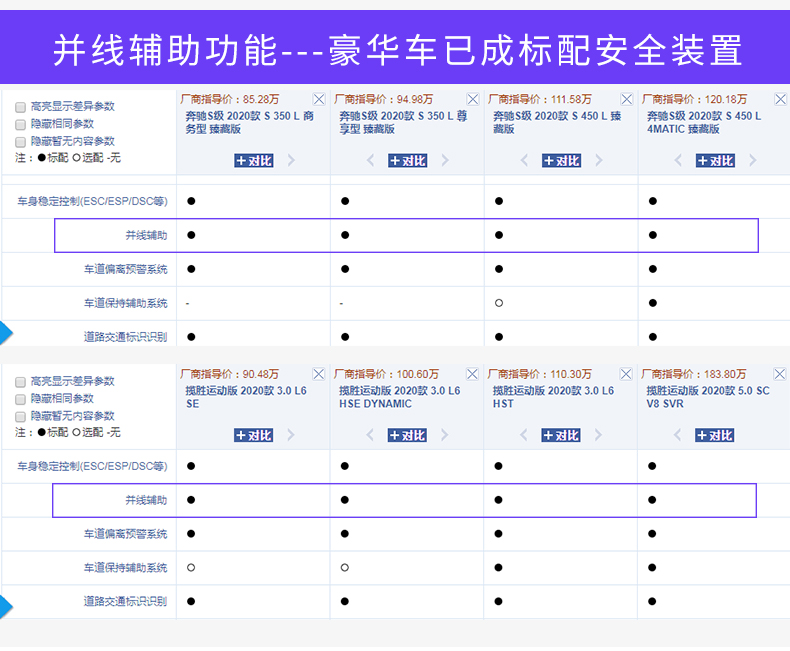The image size is (790, 651).
Task: Tick 隐藏暂无内容参数 in the 揽胜运动版 table
Action: [21, 416]
